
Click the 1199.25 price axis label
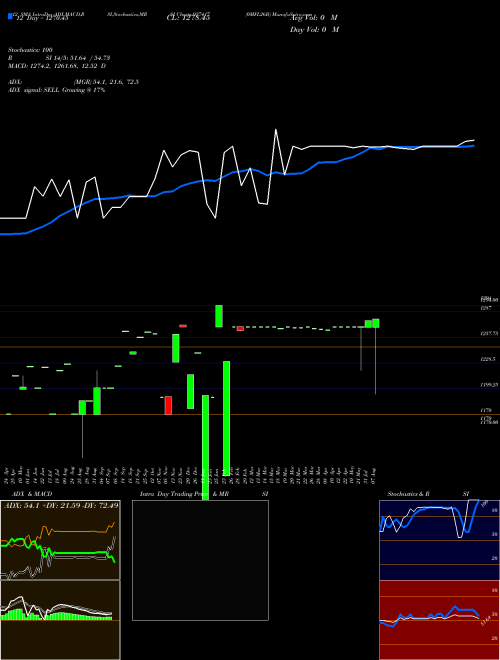coord(489,385)
